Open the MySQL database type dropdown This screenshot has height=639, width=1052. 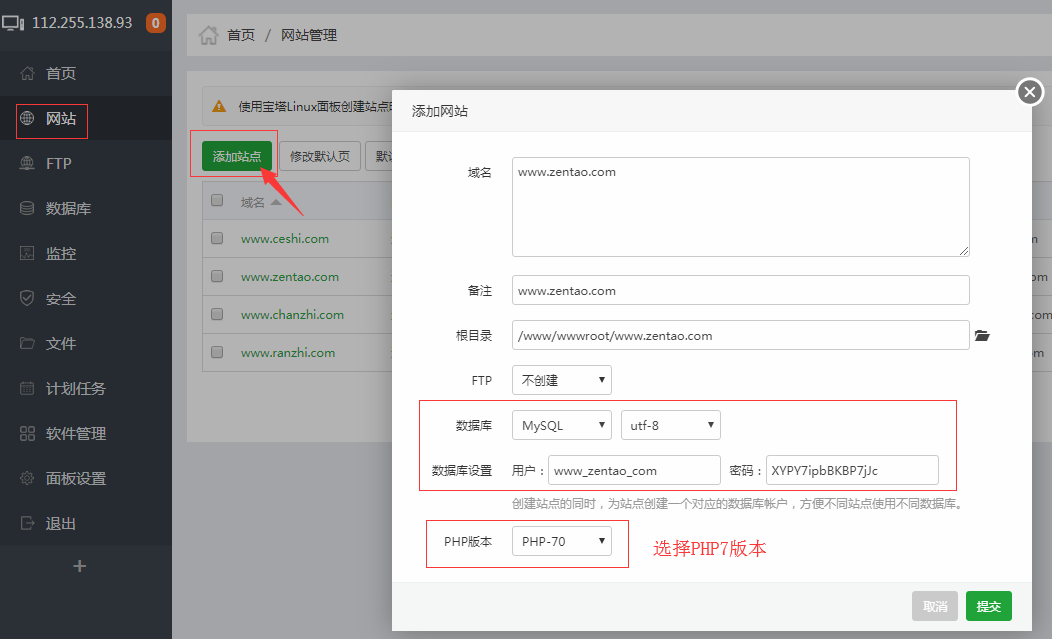(561, 425)
